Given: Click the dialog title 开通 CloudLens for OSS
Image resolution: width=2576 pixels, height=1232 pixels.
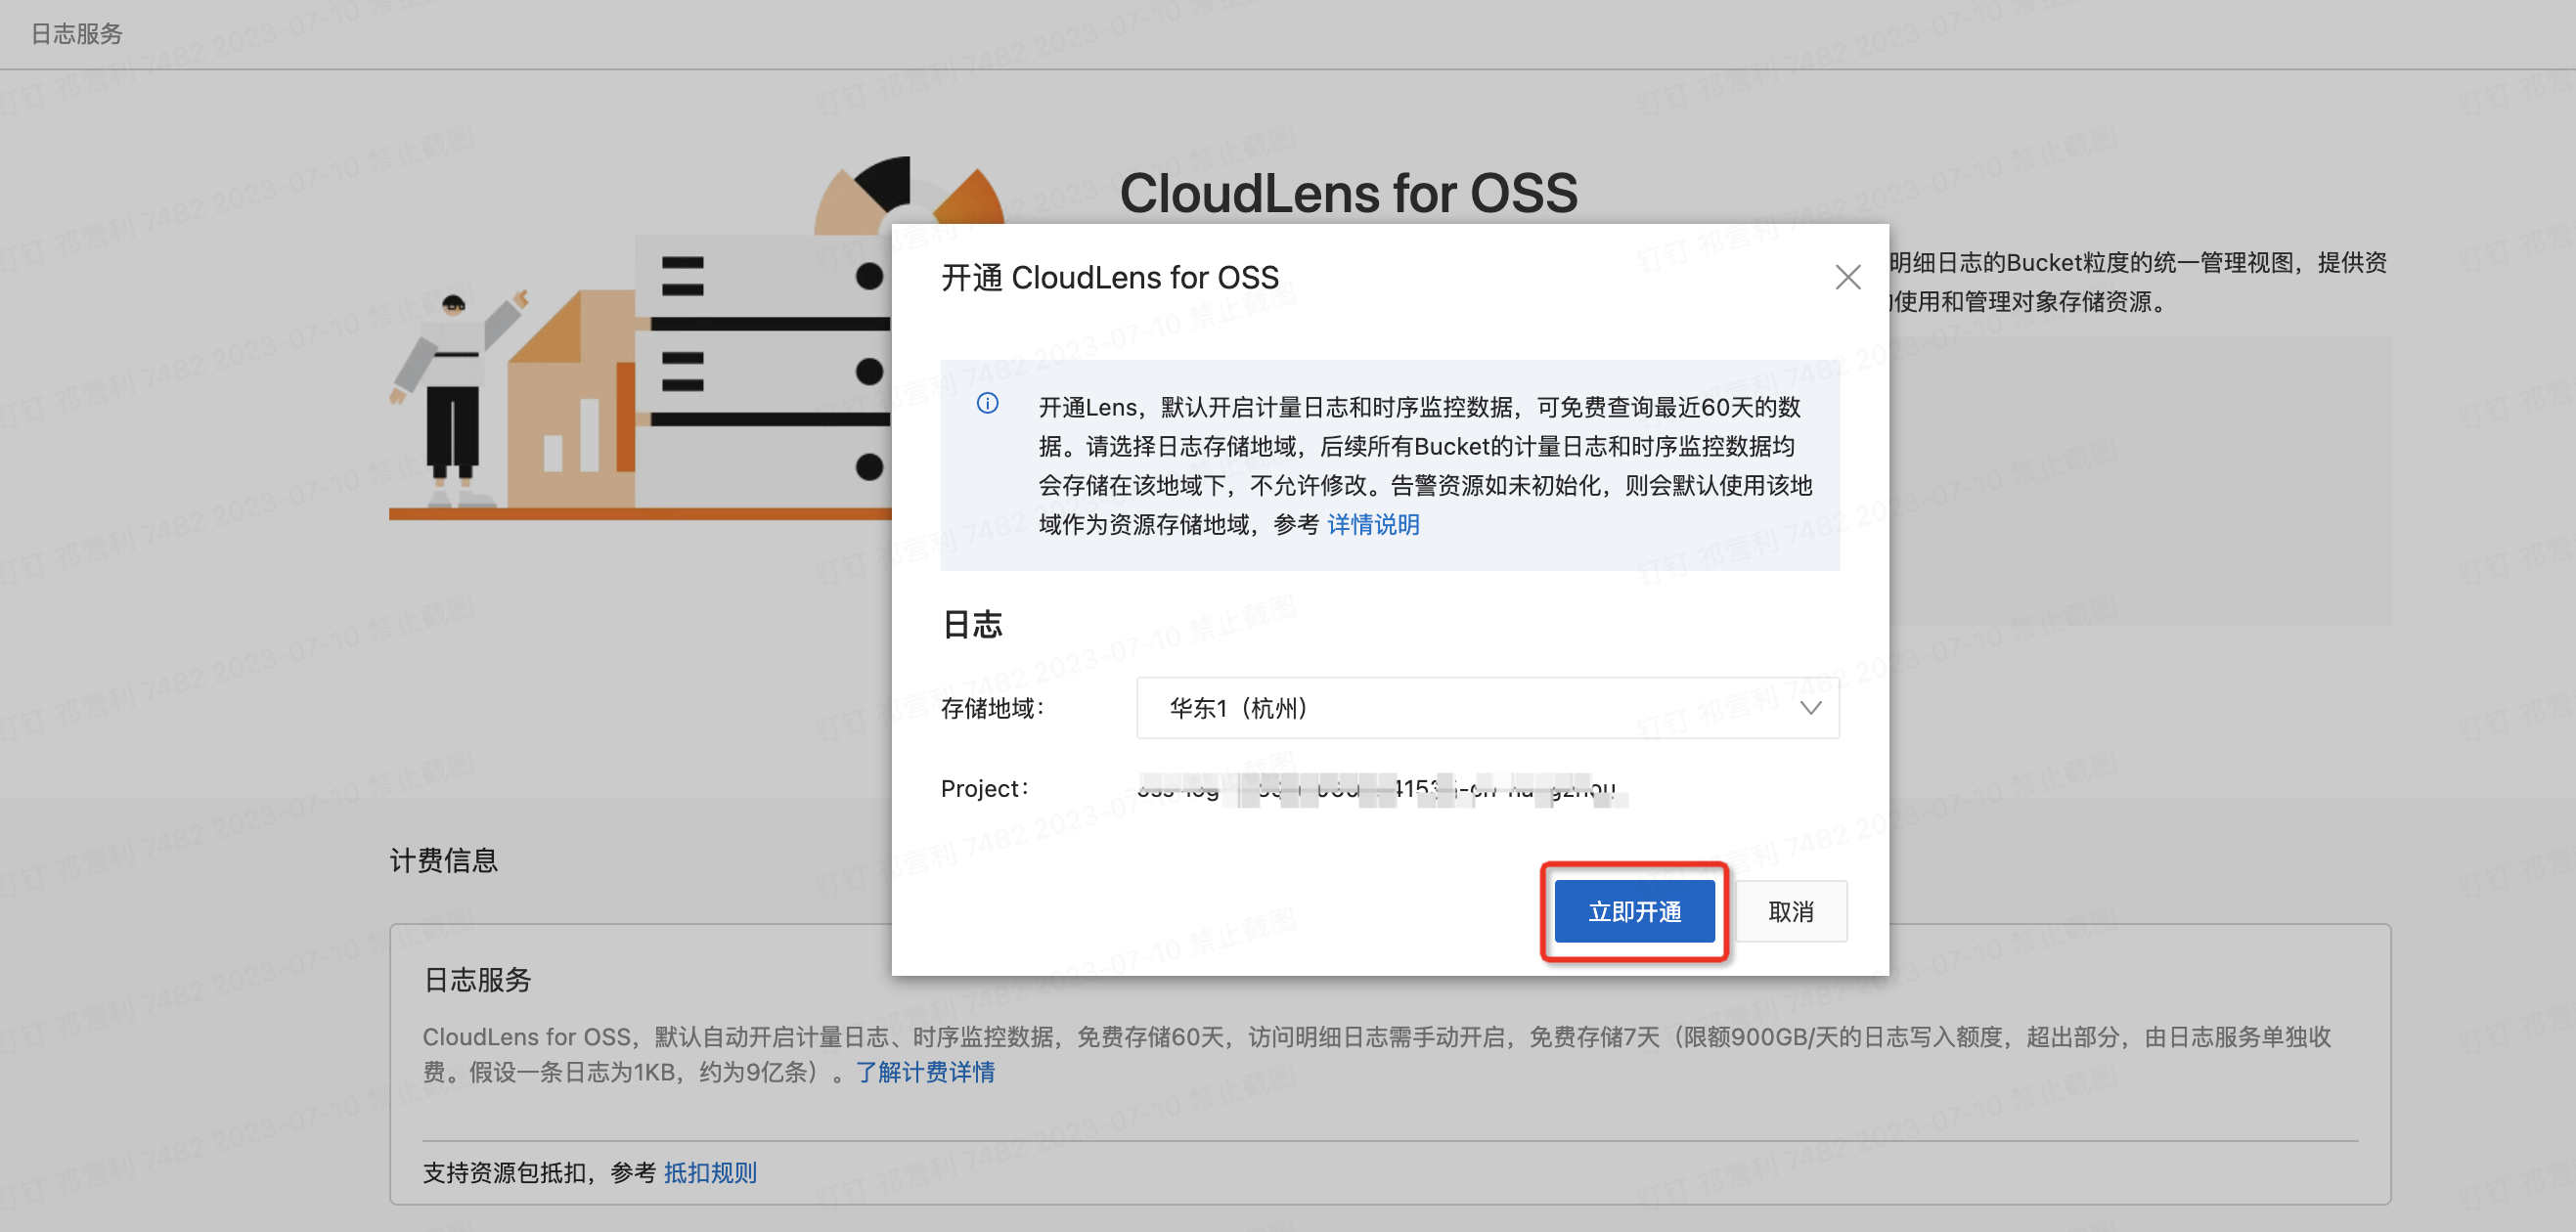Looking at the screenshot, I should pos(1109,277).
